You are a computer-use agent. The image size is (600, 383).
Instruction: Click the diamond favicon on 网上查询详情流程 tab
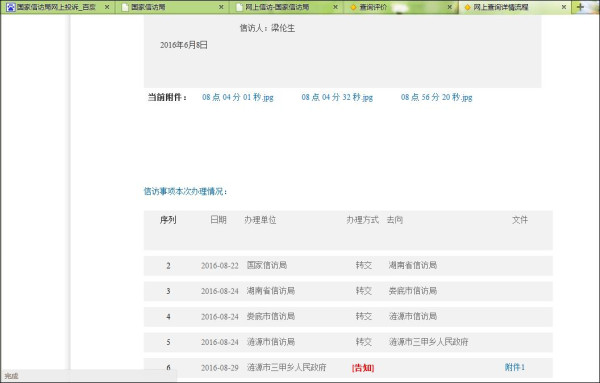coord(467,7)
